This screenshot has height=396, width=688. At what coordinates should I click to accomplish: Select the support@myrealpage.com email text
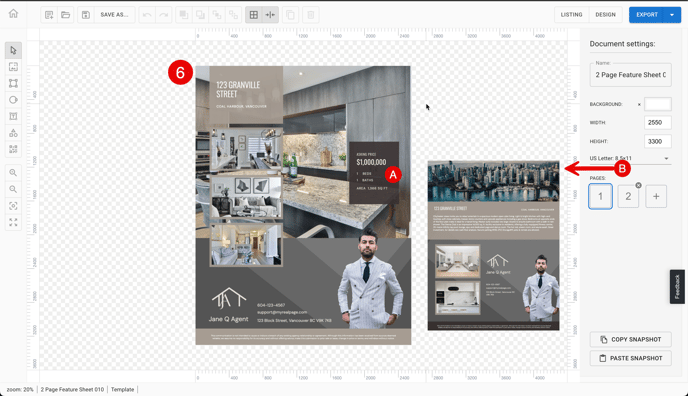[x=282, y=312]
